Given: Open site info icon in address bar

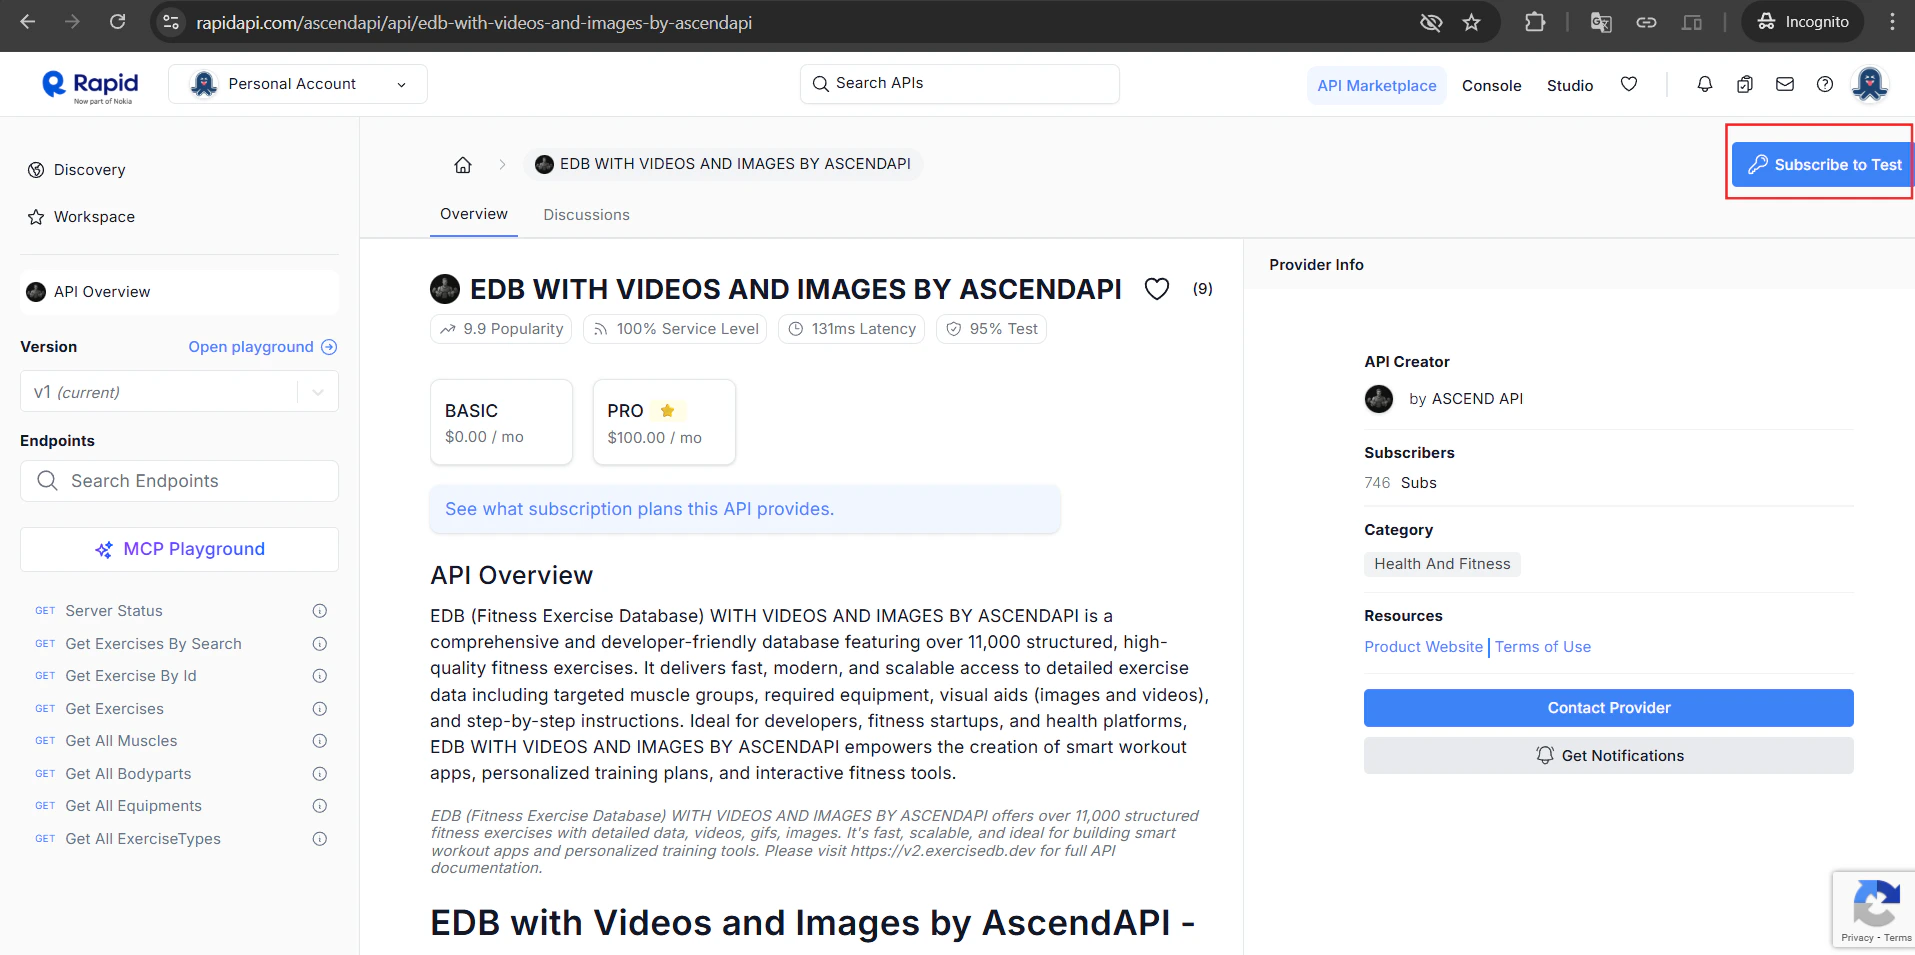Looking at the screenshot, I should click(x=171, y=22).
